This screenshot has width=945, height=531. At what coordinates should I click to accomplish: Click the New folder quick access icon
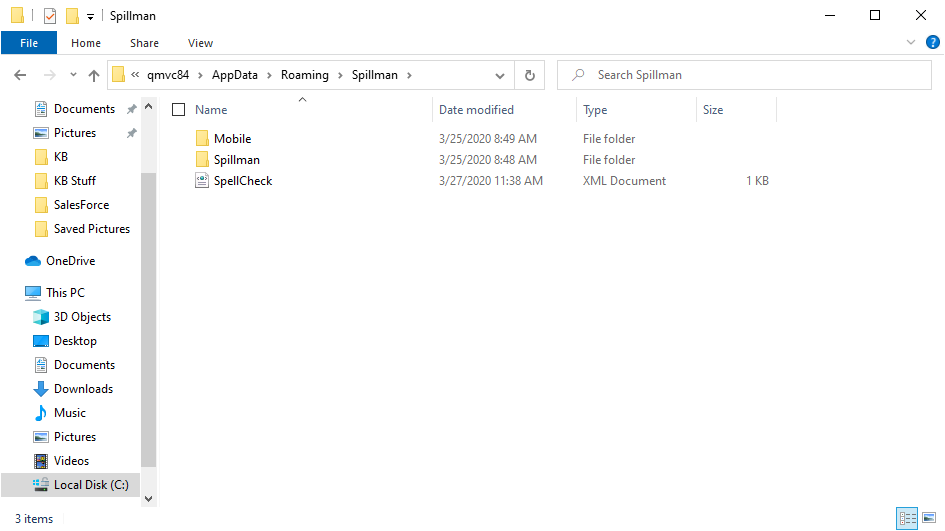72,16
